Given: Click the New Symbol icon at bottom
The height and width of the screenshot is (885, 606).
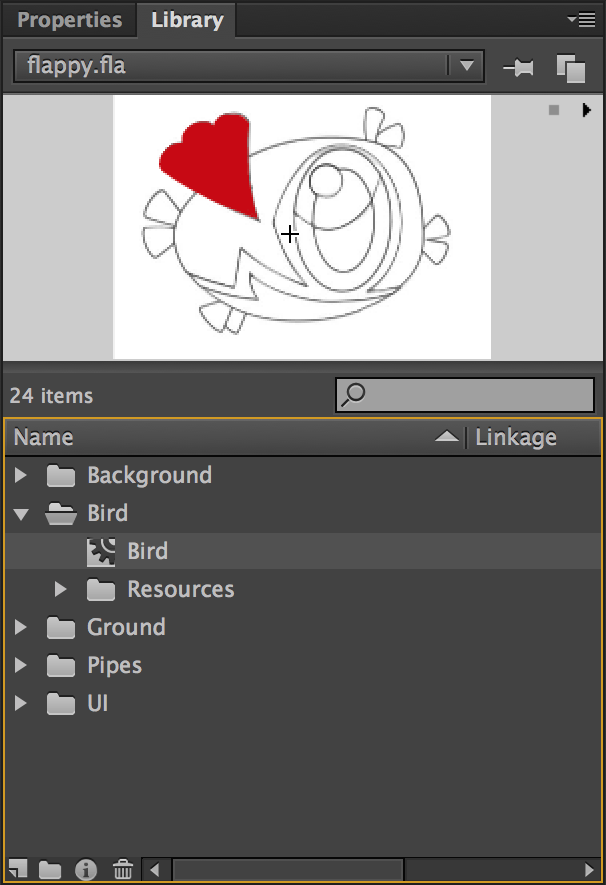Looking at the screenshot, I should (x=18, y=868).
